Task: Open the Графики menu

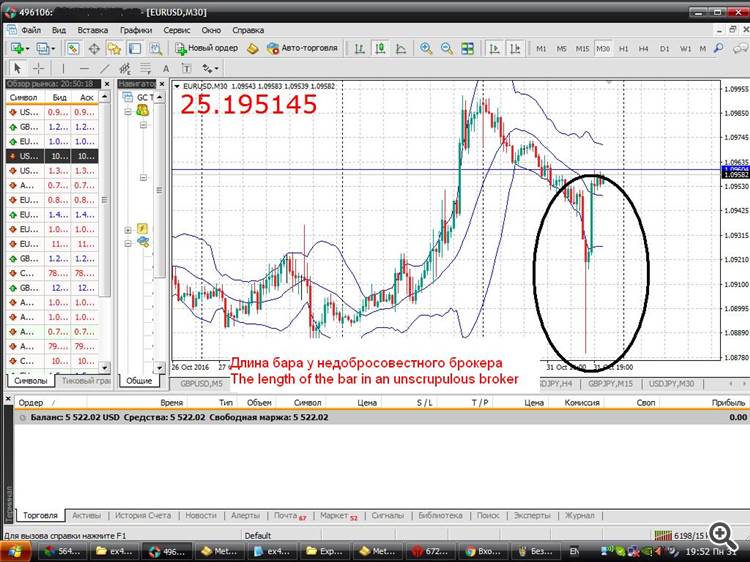Action: (136, 30)
